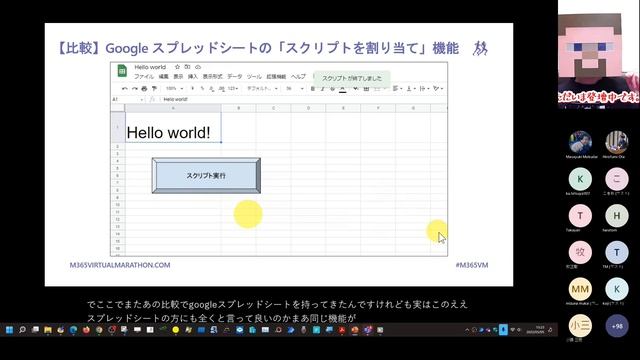Click the pink こ participant avatar
Screen dimensions: 640x360
tap(617, 179)
